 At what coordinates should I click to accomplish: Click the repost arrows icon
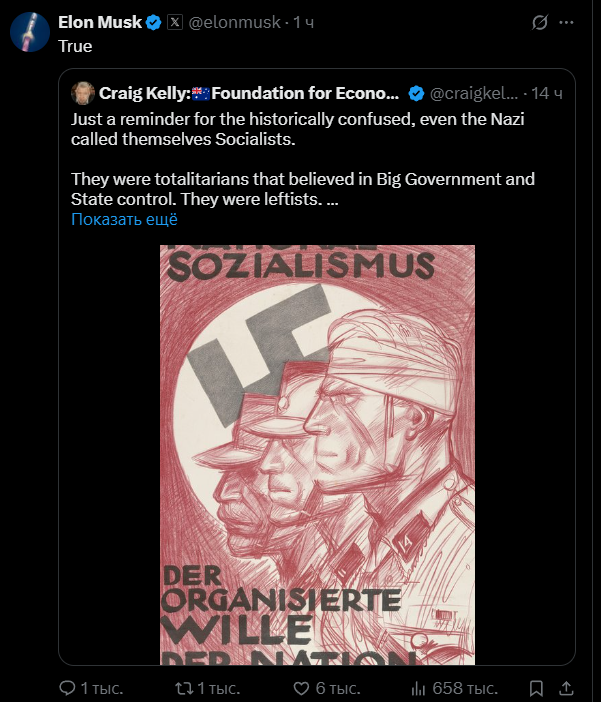(183, 688)
